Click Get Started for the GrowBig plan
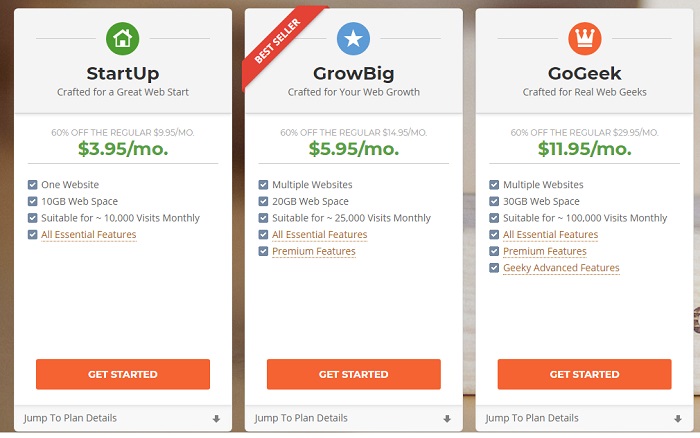 354,374
